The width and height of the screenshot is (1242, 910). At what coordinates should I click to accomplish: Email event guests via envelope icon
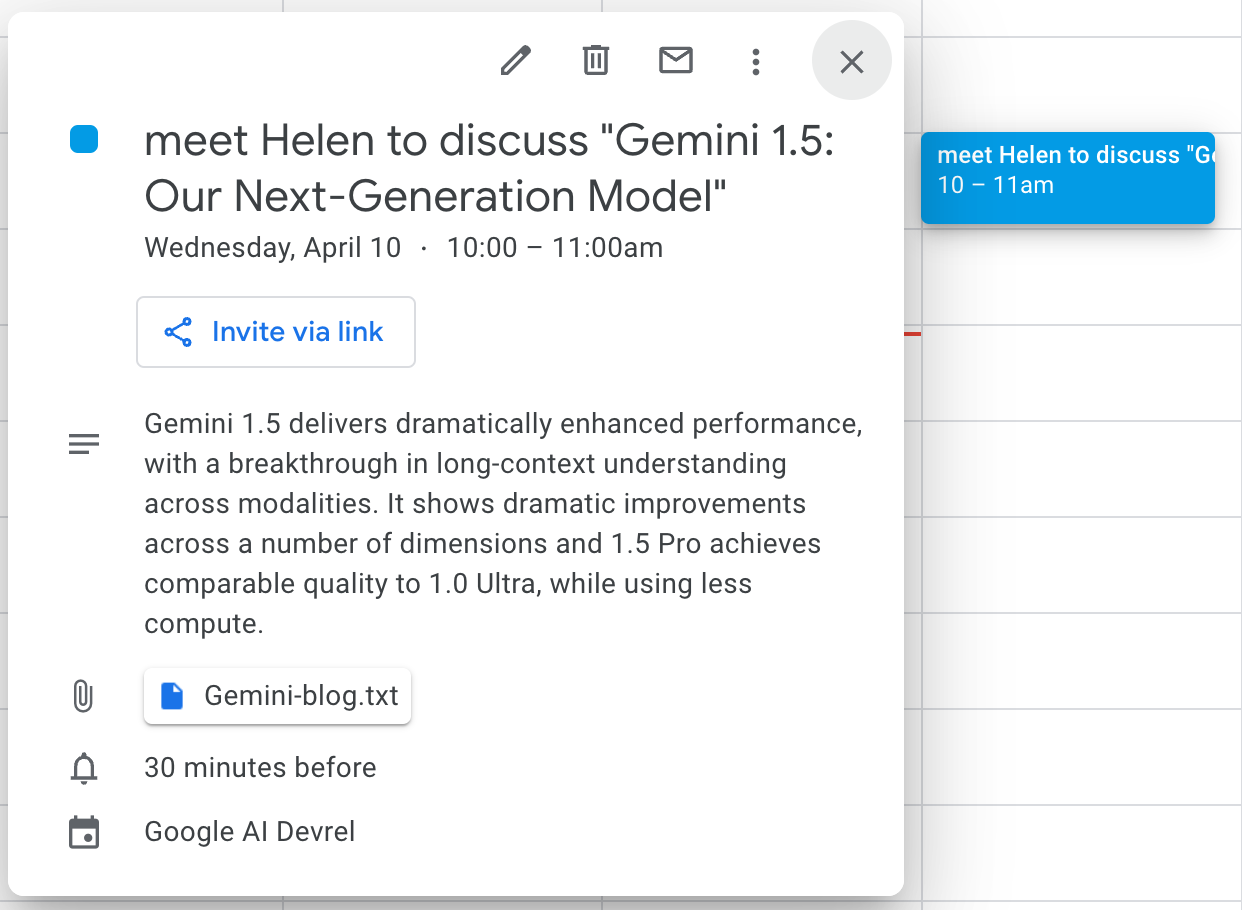pos(676,62)
